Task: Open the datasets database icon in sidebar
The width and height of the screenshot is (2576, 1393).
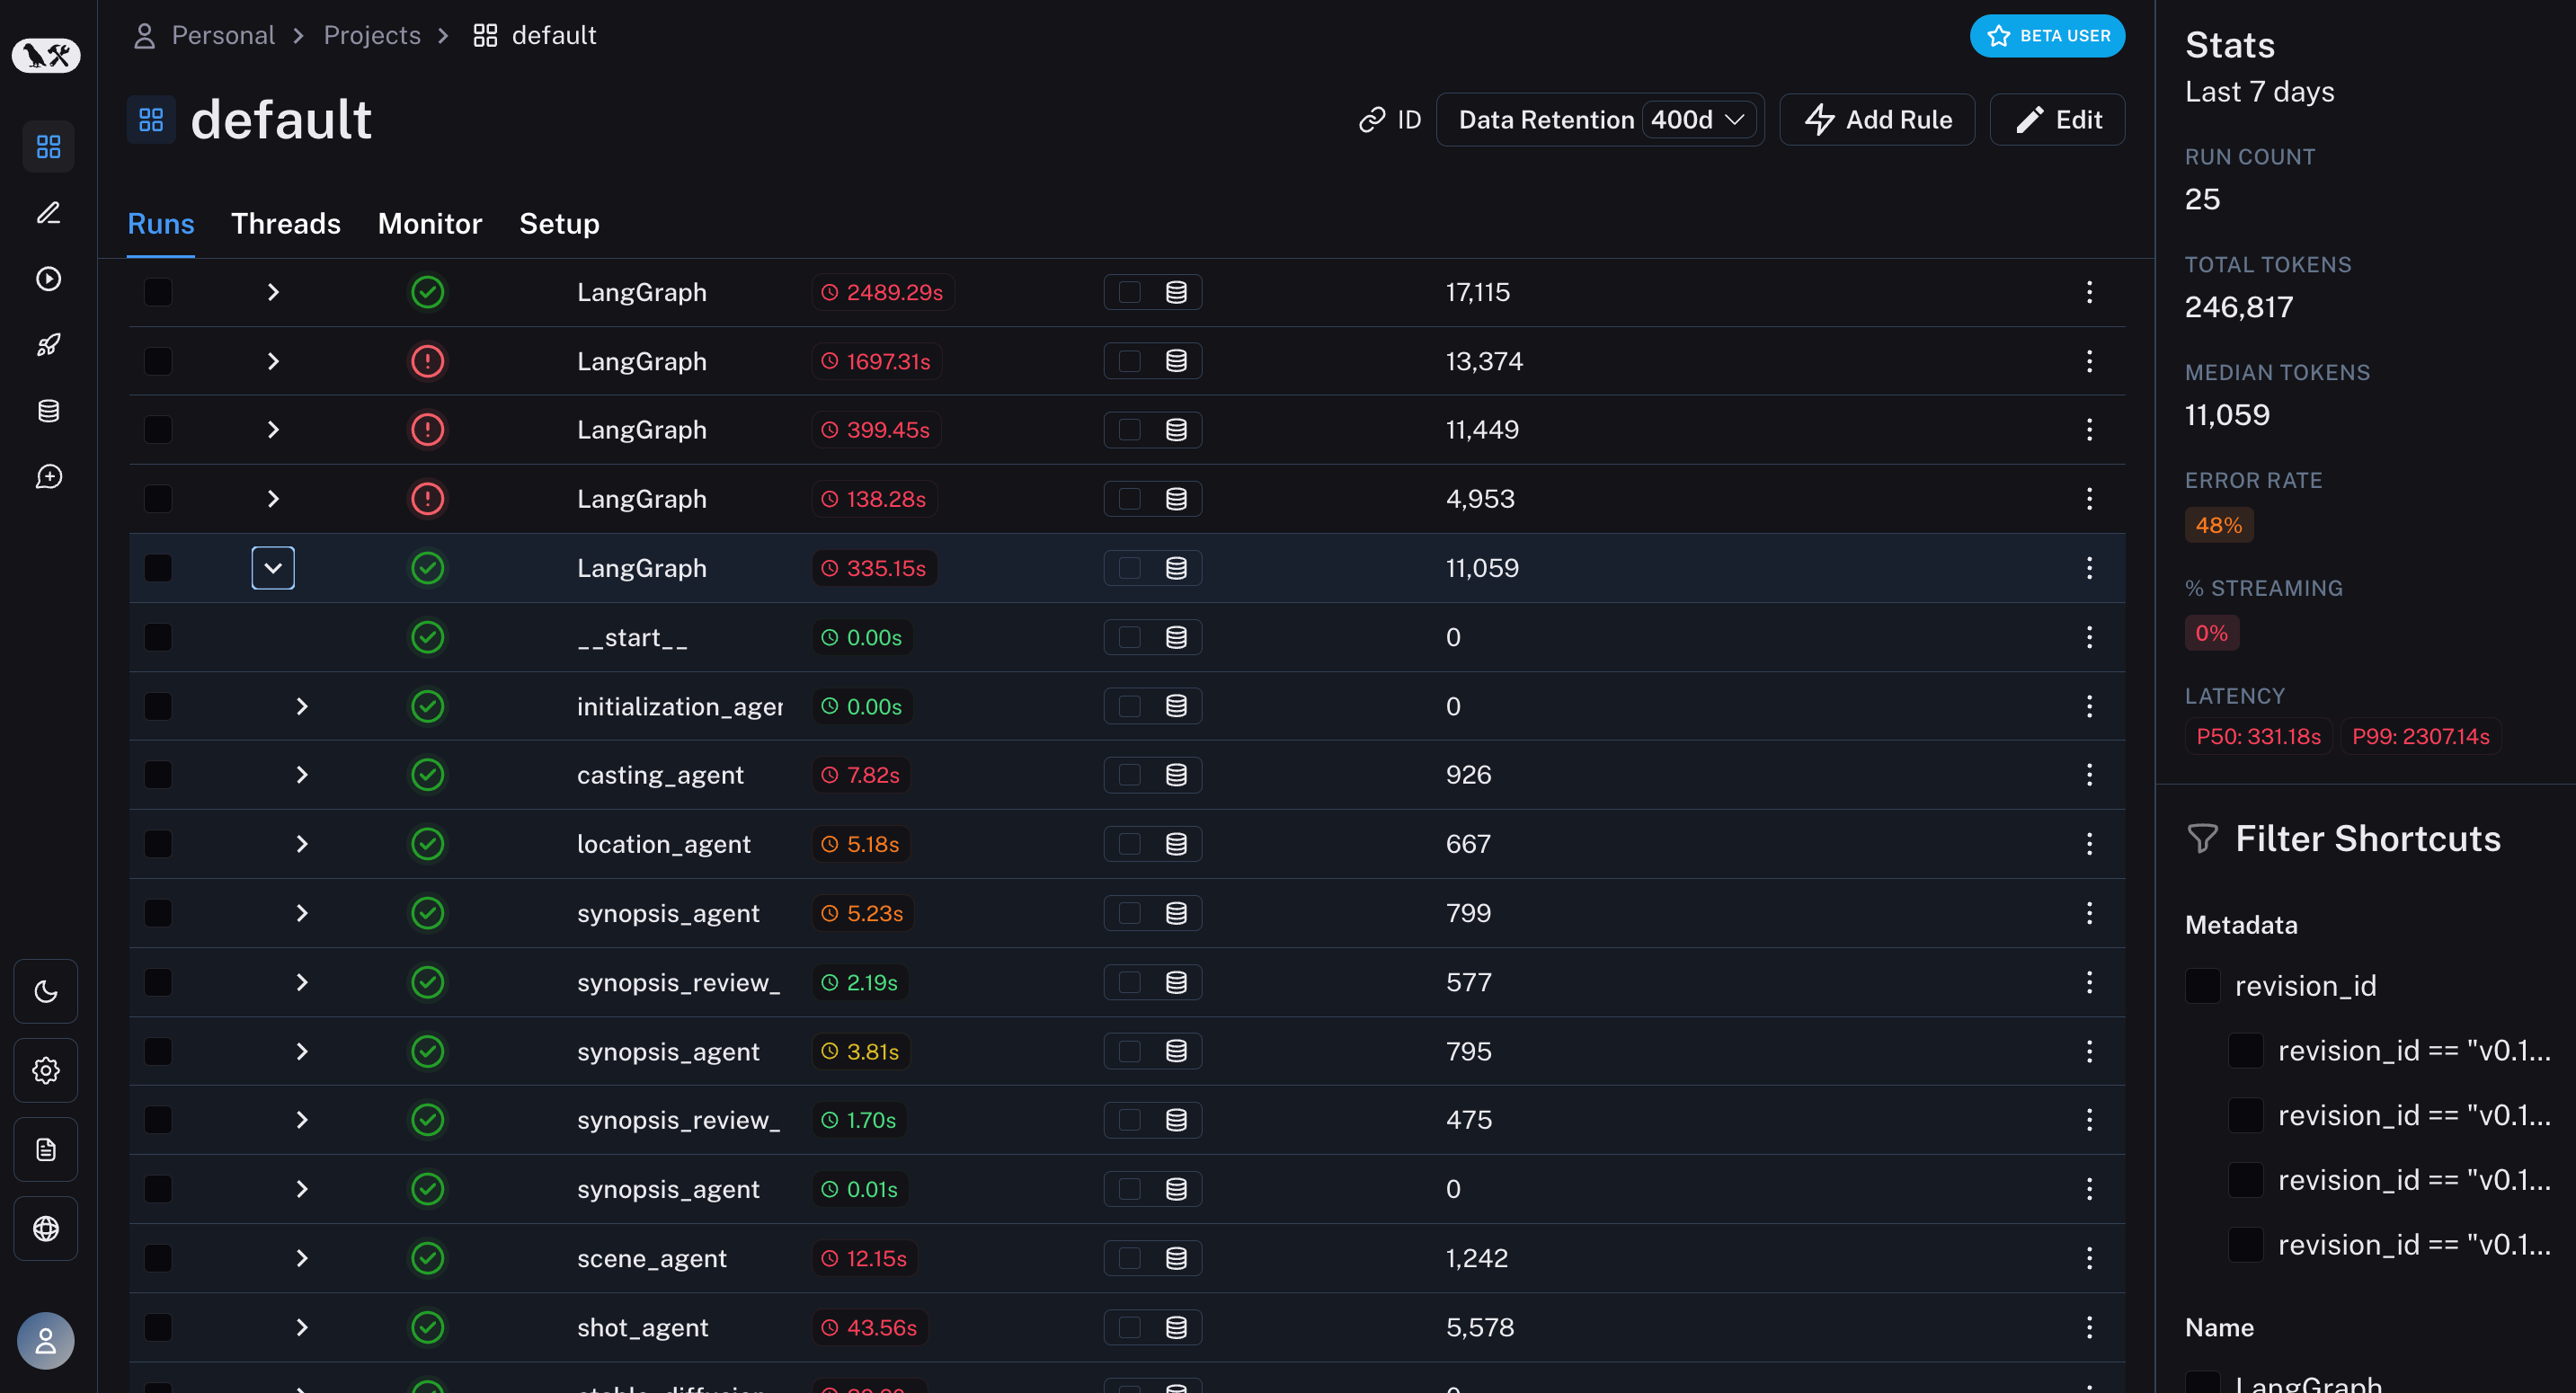Action: [48, 411]
